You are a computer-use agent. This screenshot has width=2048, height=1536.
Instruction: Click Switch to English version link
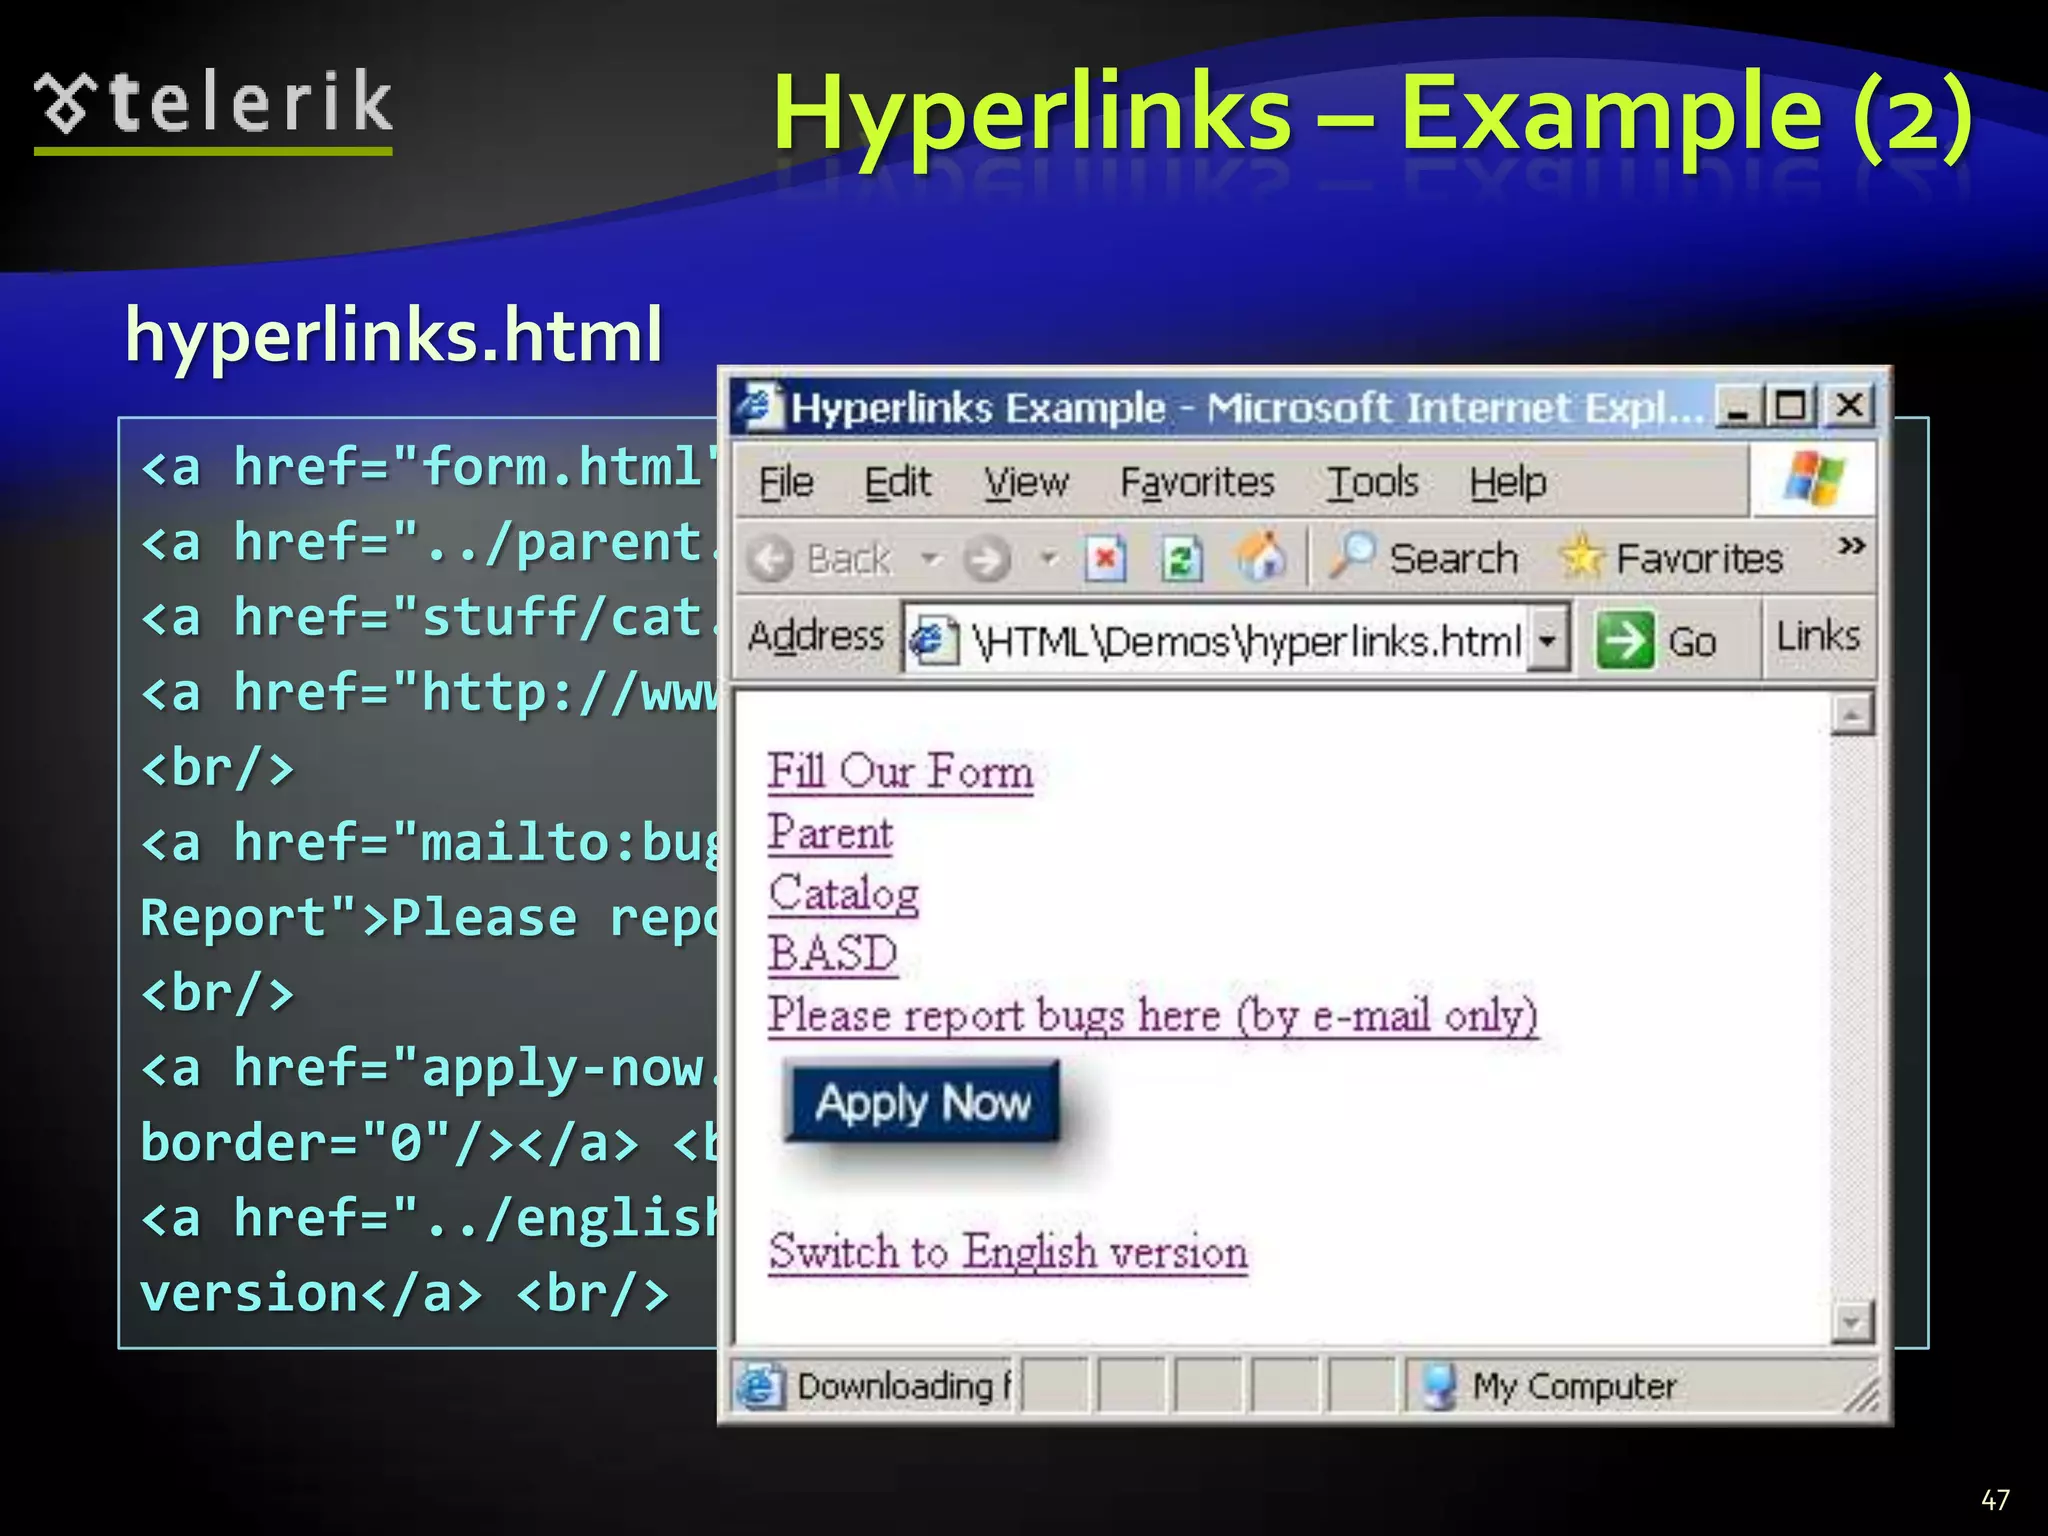click(x=1008, y=1252)
